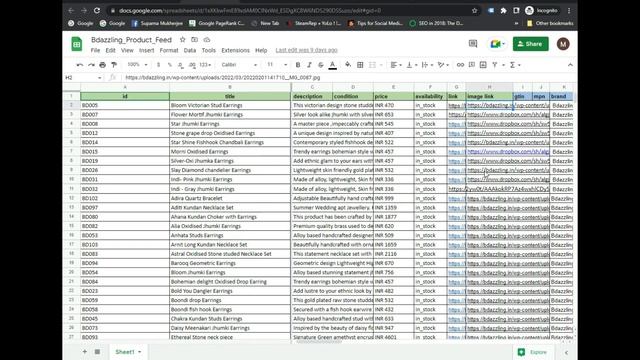Open the zoom level dropdown
The height and width of the screenshot is (360, 640).
[137, 65]
